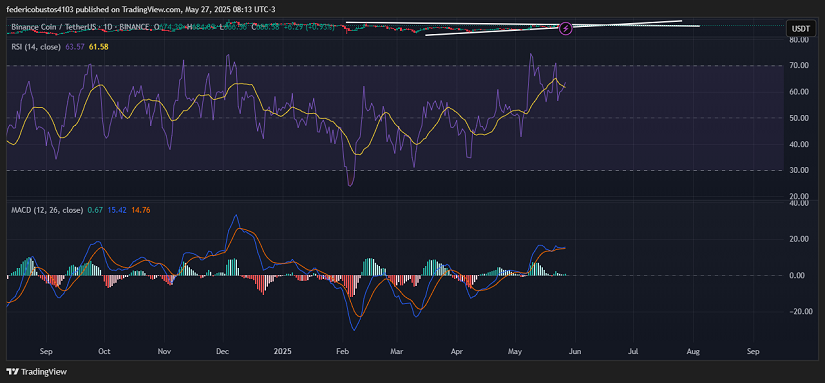
Task: Open the USDT currency selector
Action: [800, 28]
